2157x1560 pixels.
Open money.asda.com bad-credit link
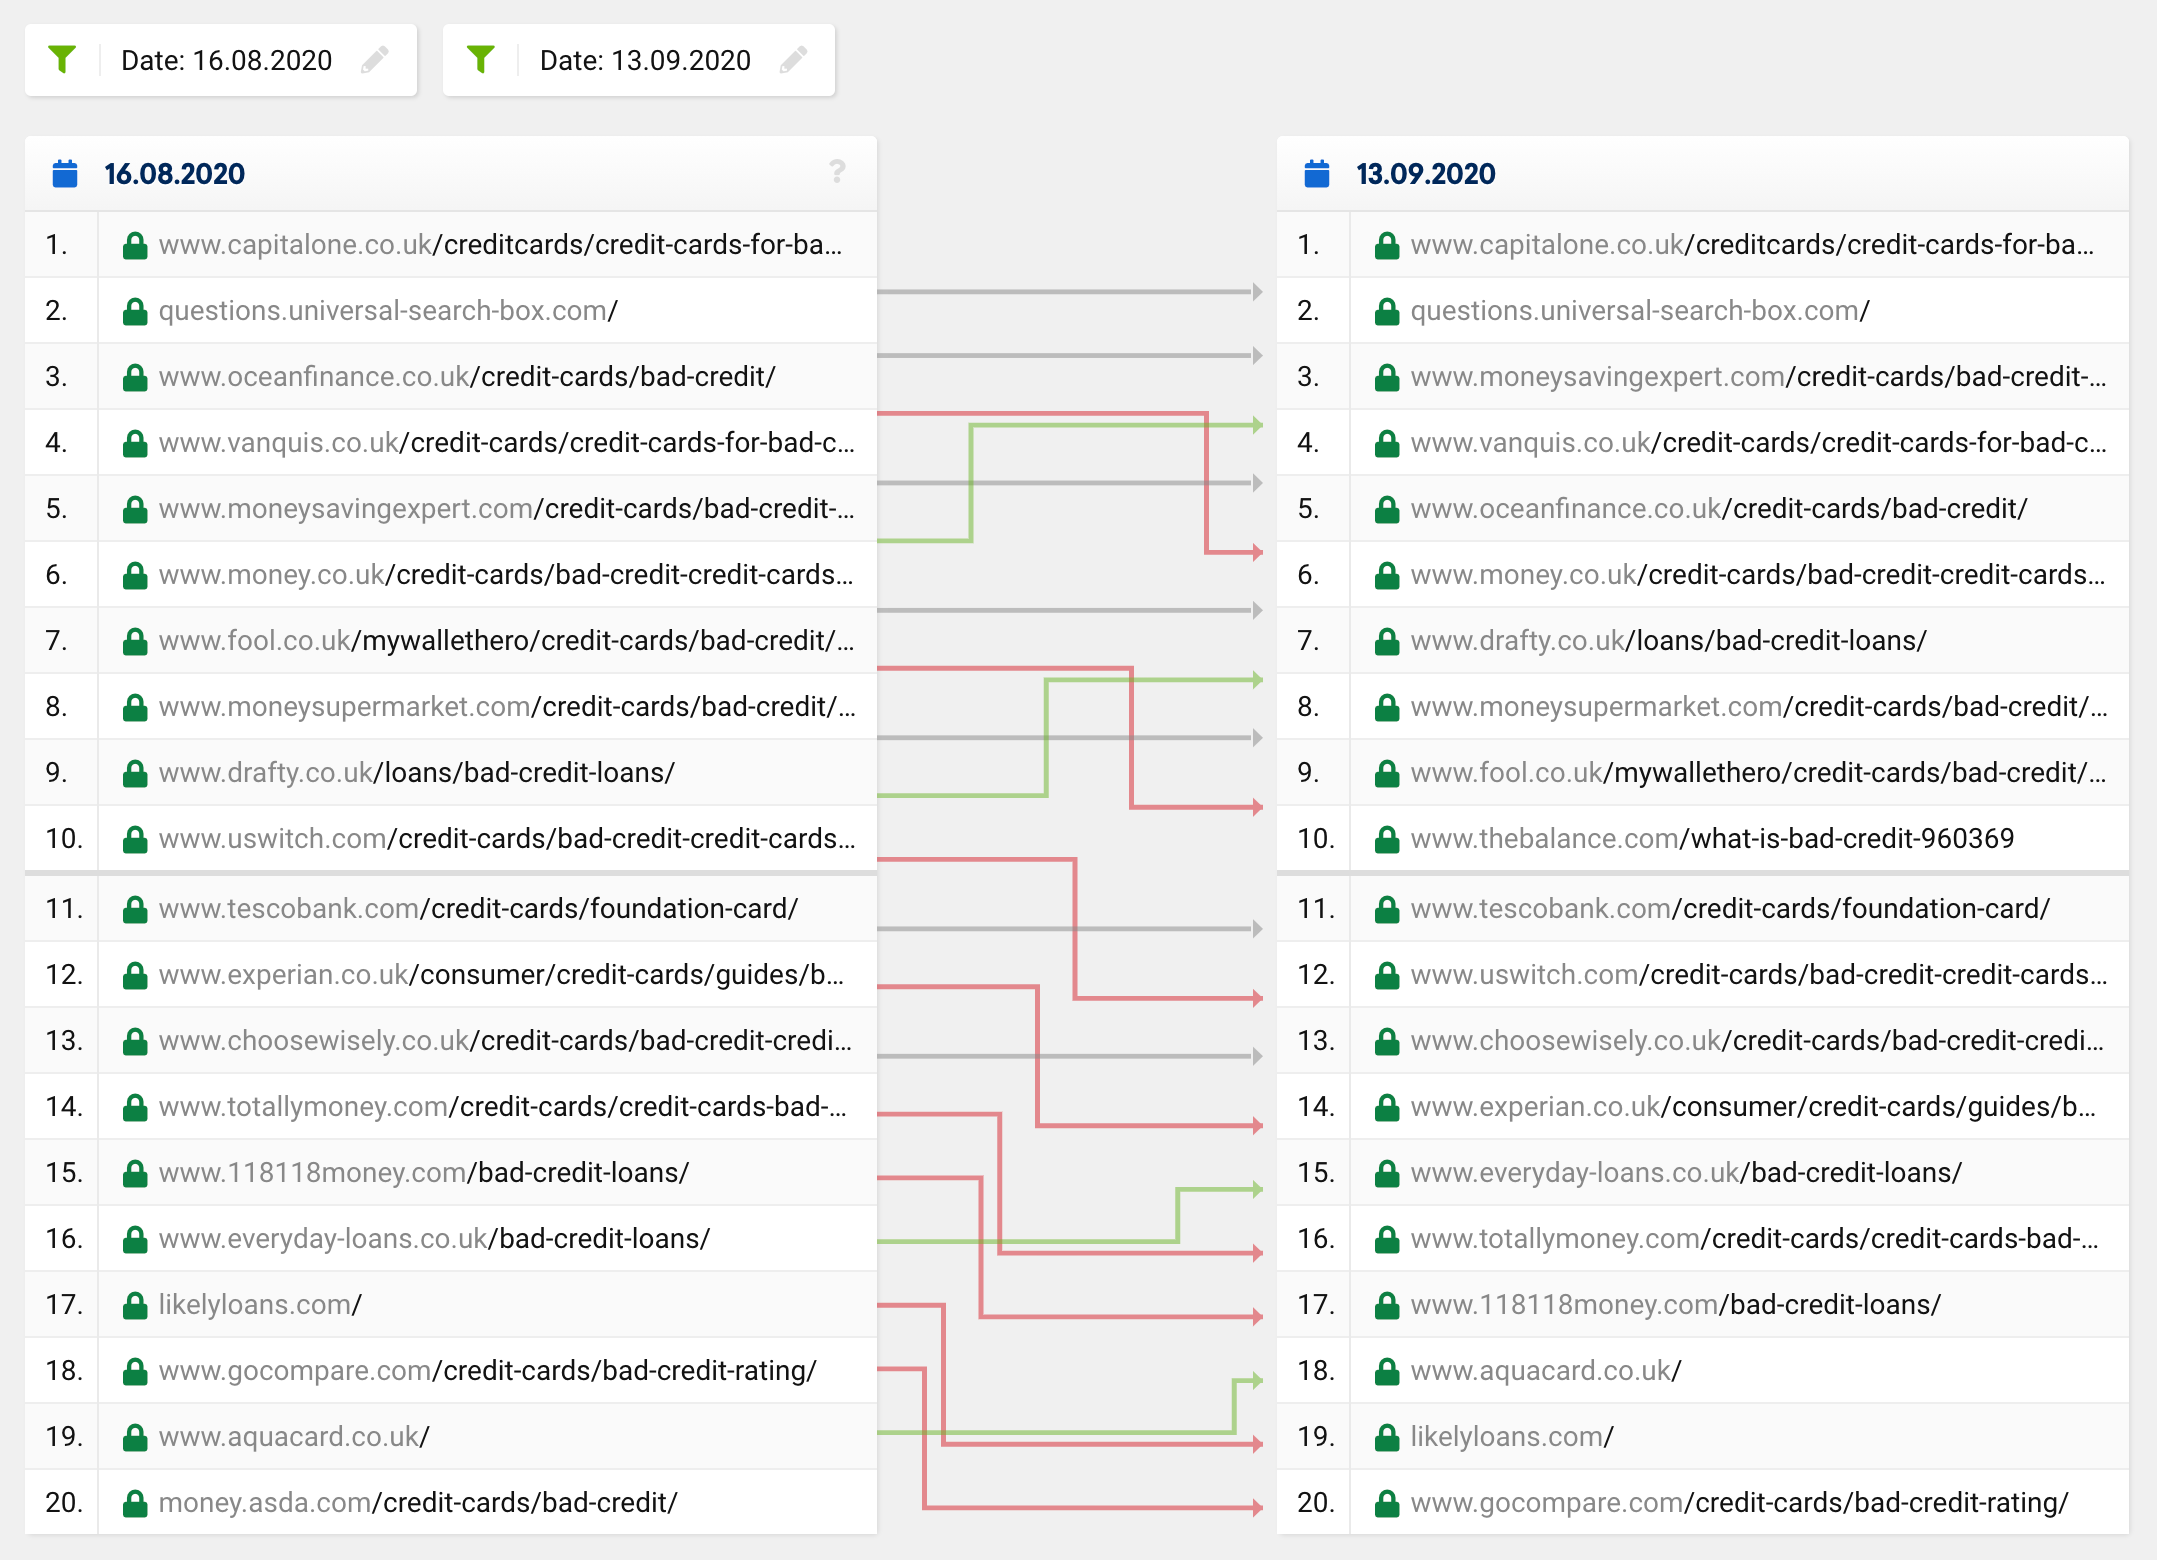[x=418, y=1503]
